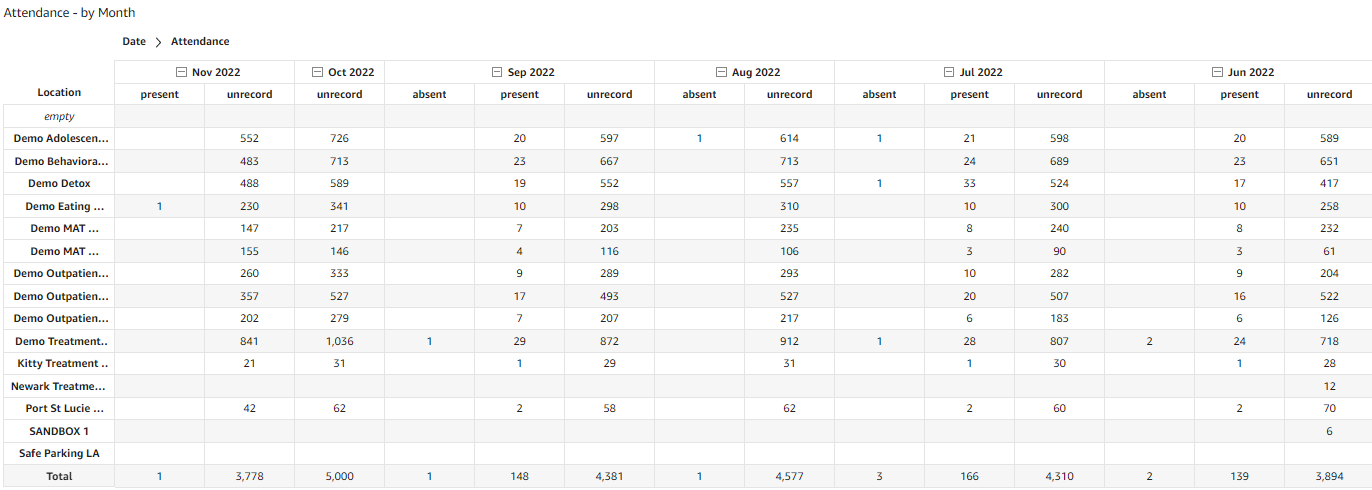Click the 5,000 total for Oct 2022
The width and height of the screenshot is (1372, 490).
(x=339, y=477)
